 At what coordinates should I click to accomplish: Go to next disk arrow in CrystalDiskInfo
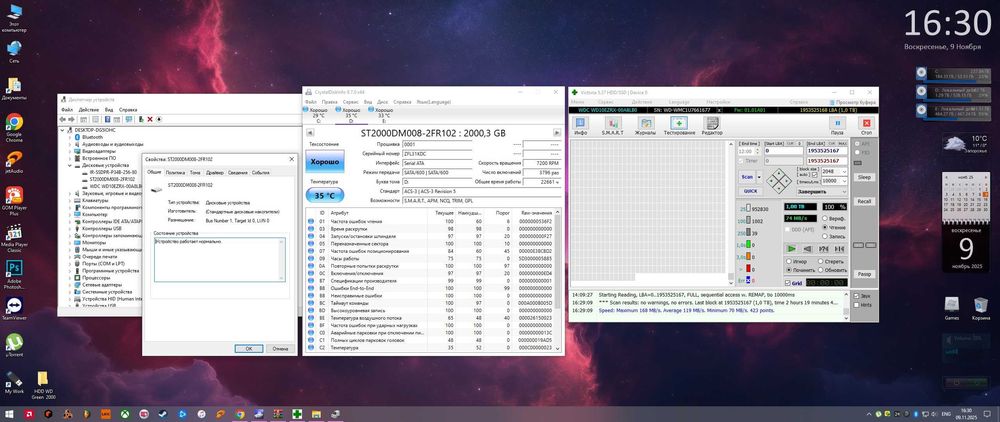[x=557, y=133]
